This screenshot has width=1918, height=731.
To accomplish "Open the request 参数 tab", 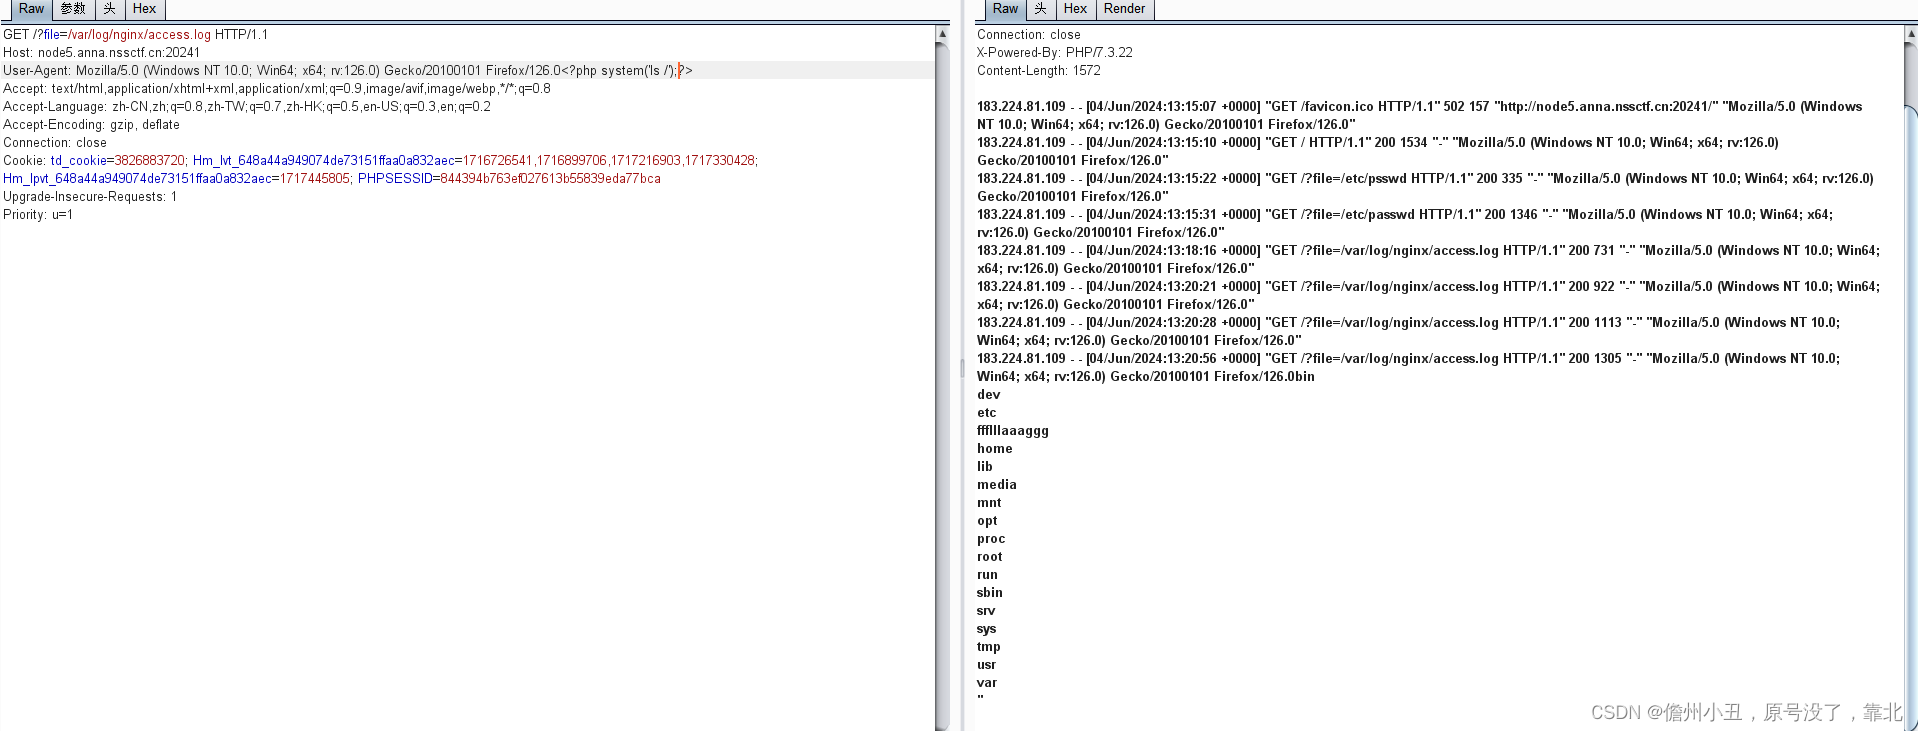I will click(73, 9).
